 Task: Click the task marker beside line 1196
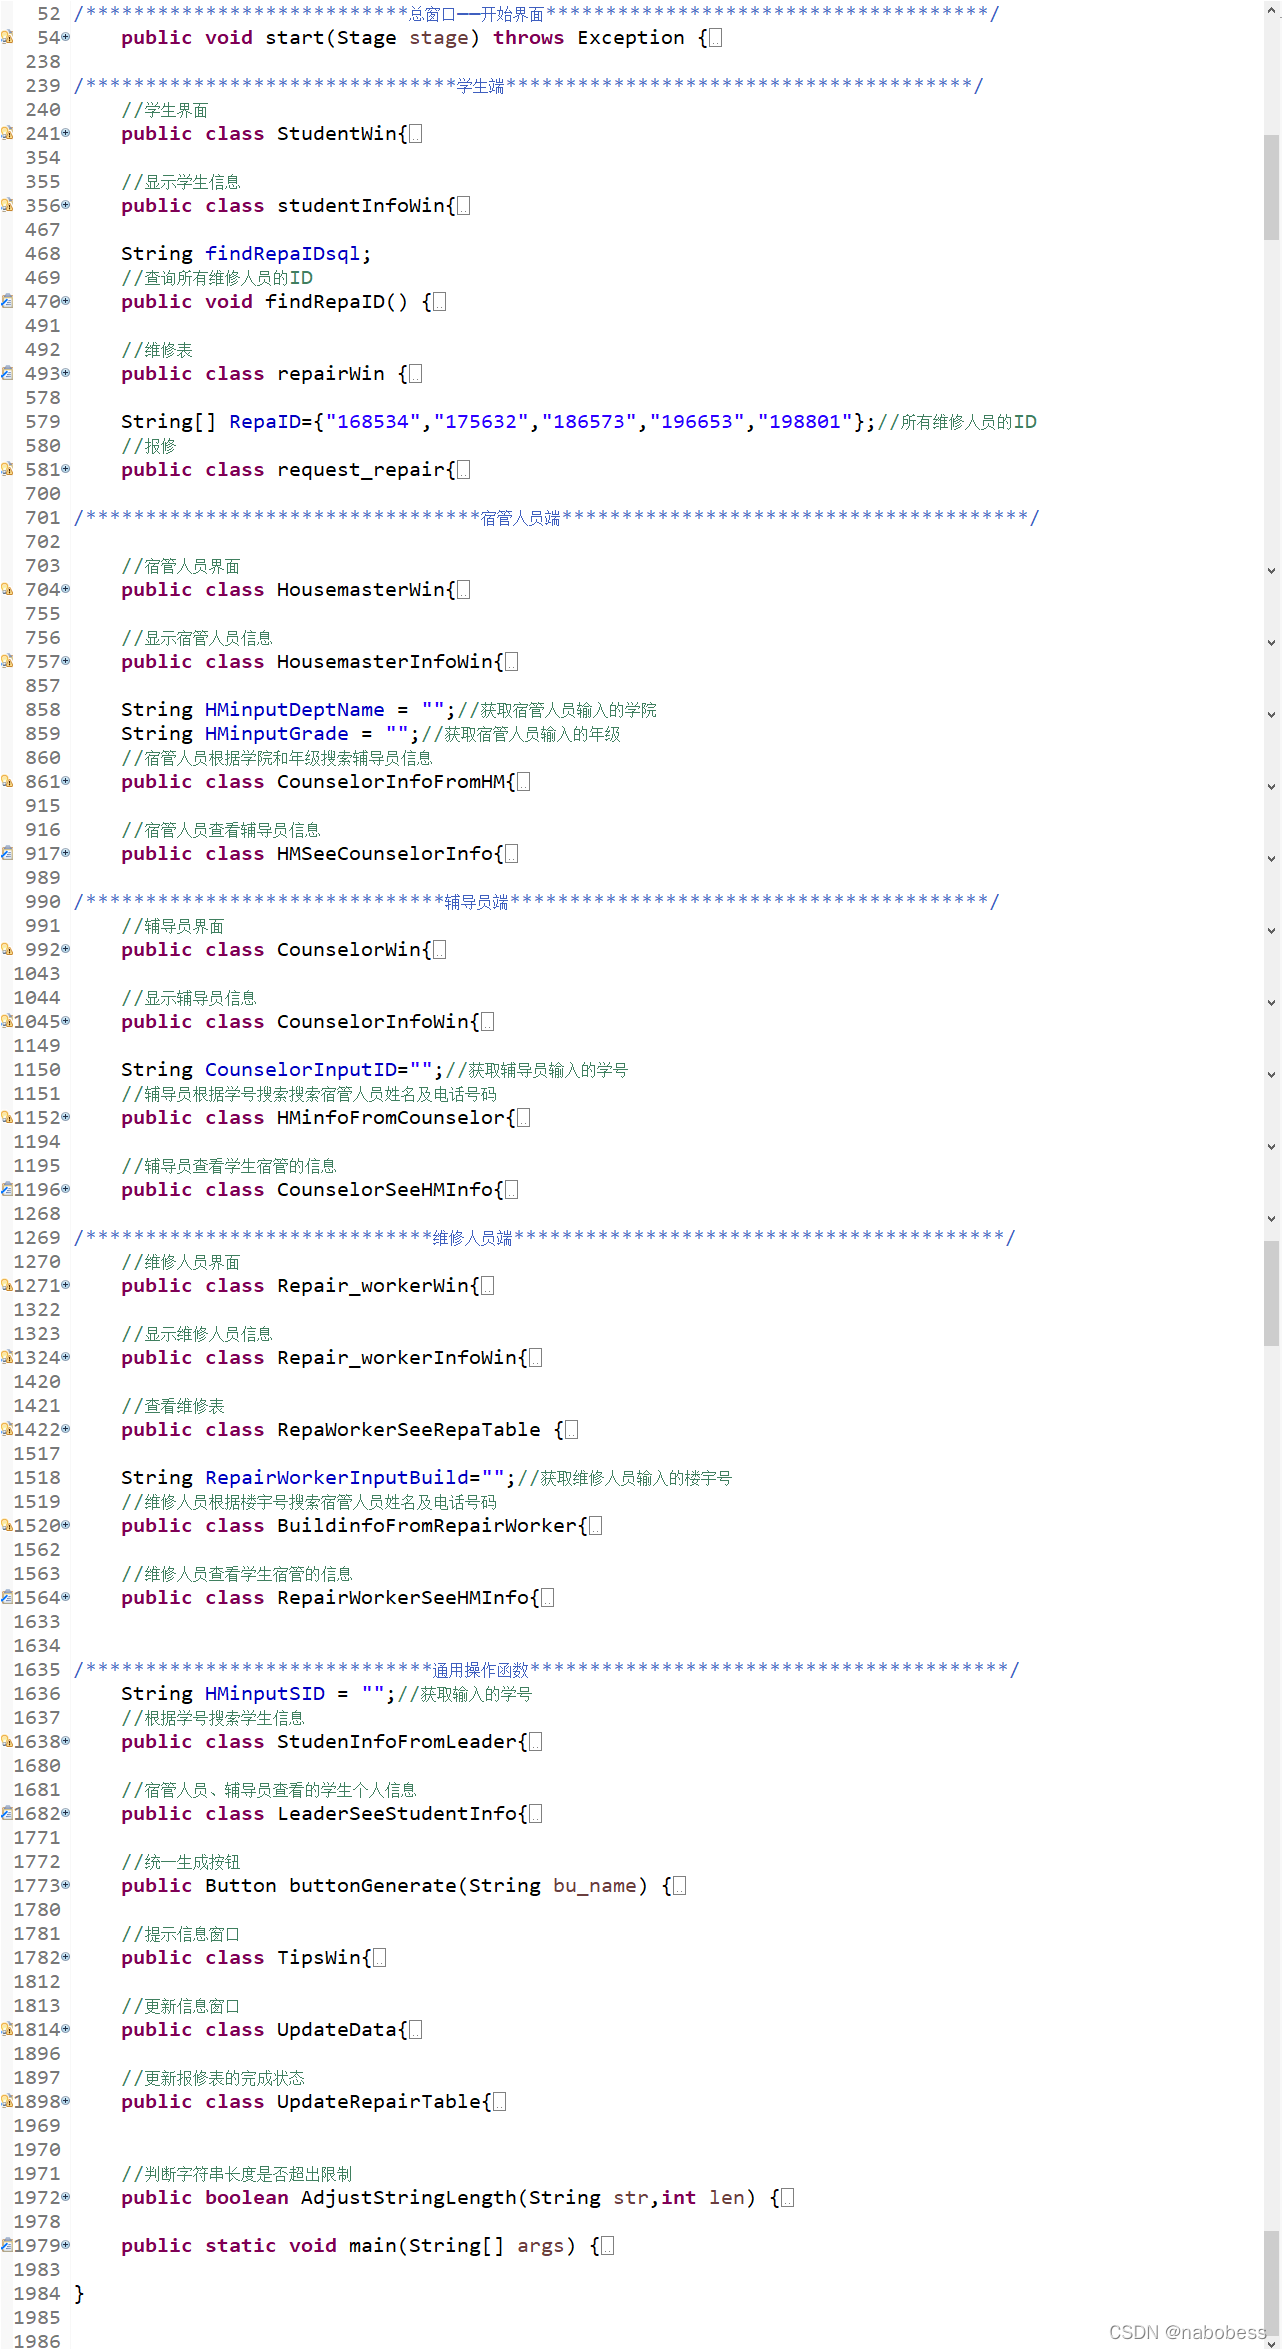click(x=6, y=1190)
